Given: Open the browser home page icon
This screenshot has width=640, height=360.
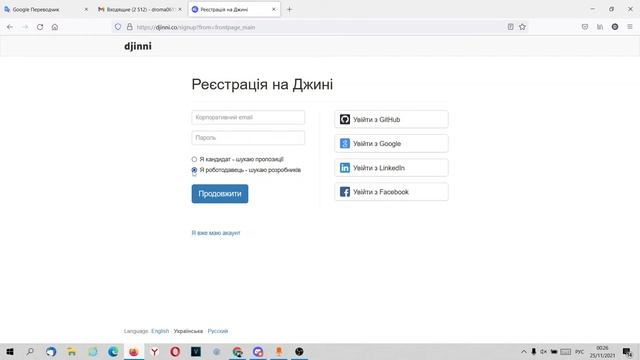Looking at the screenshot, I should [x=55, y=27].
